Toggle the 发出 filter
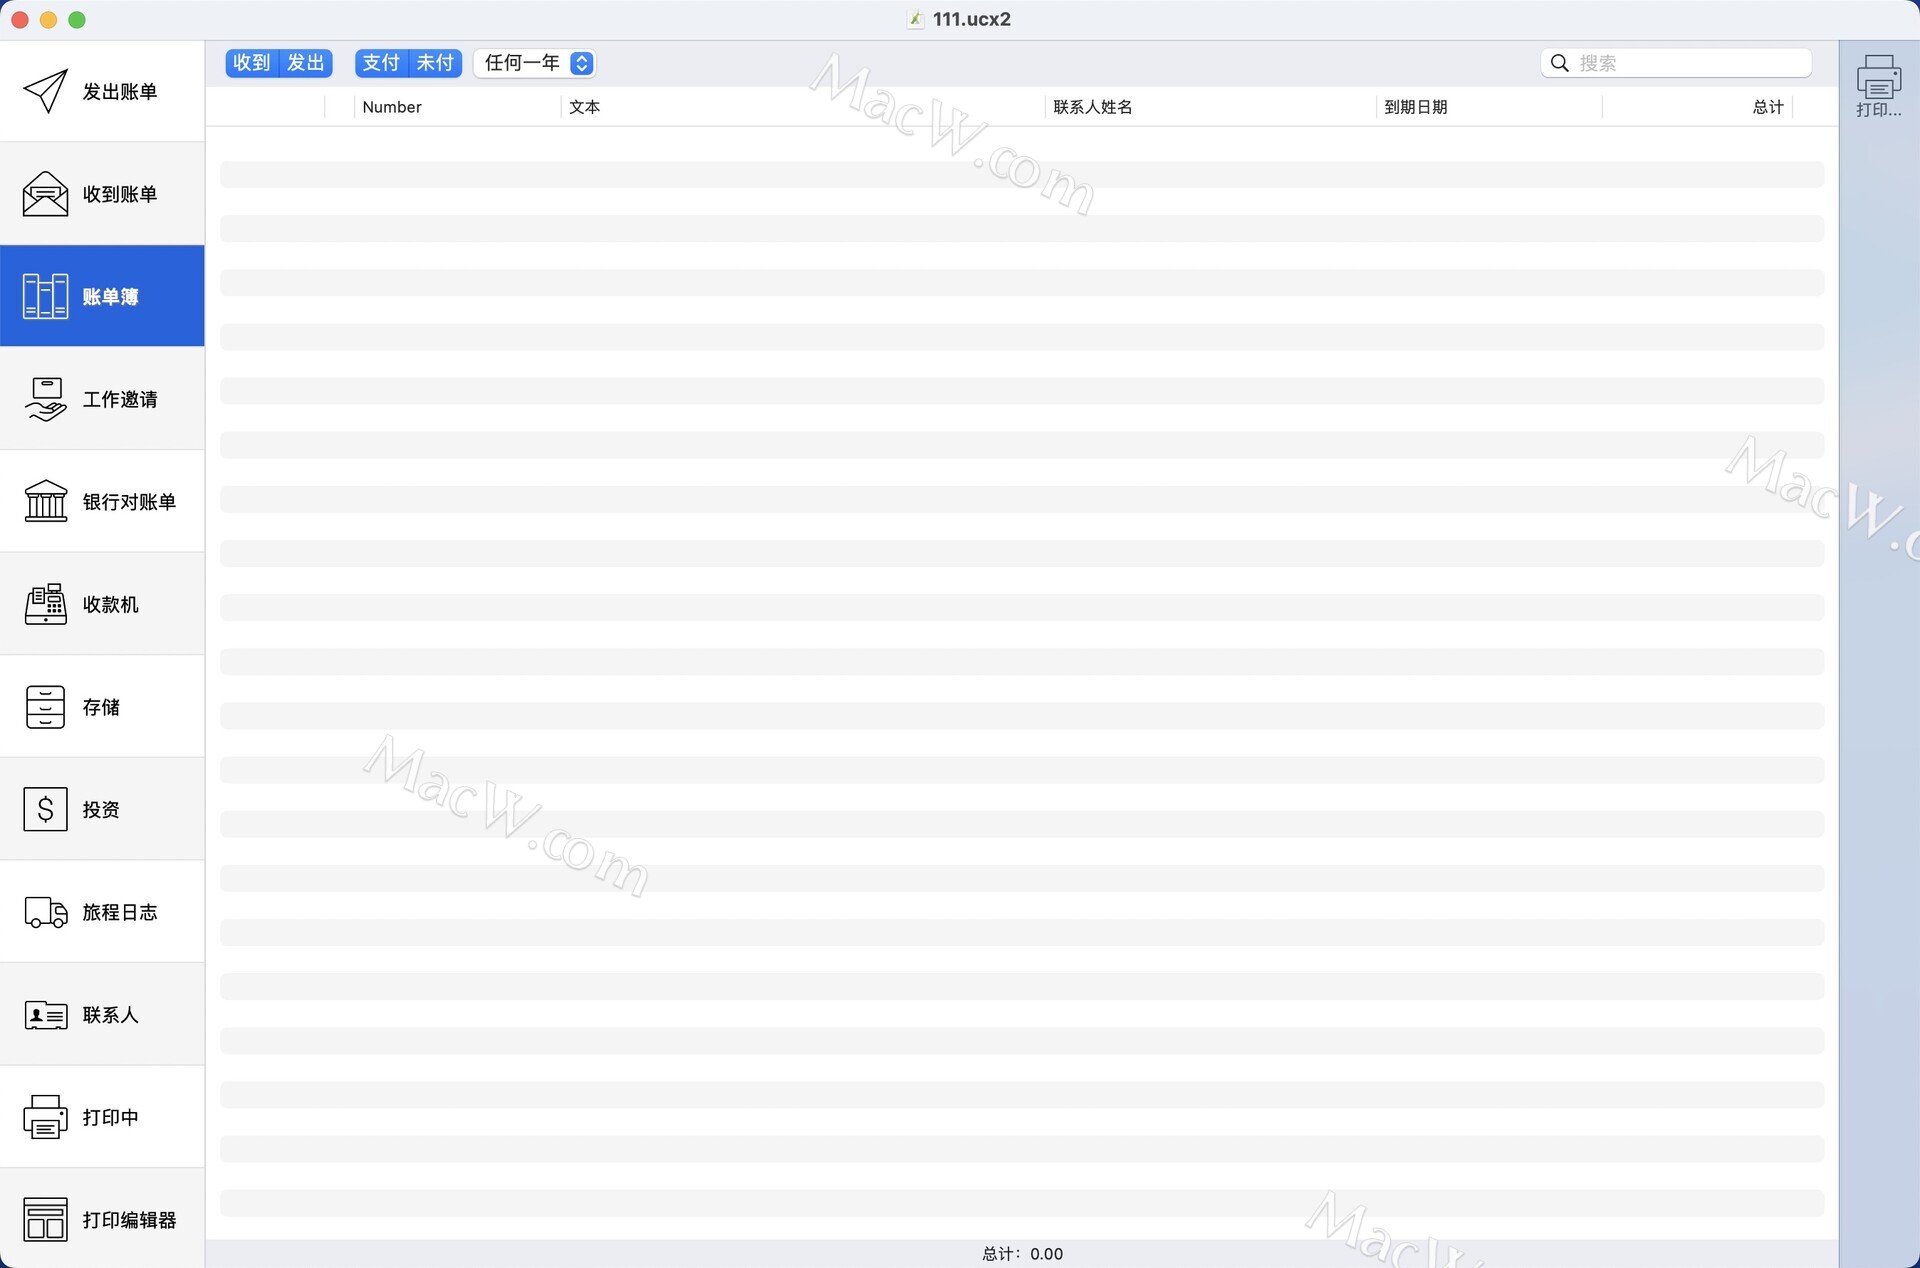 [306, 63]
